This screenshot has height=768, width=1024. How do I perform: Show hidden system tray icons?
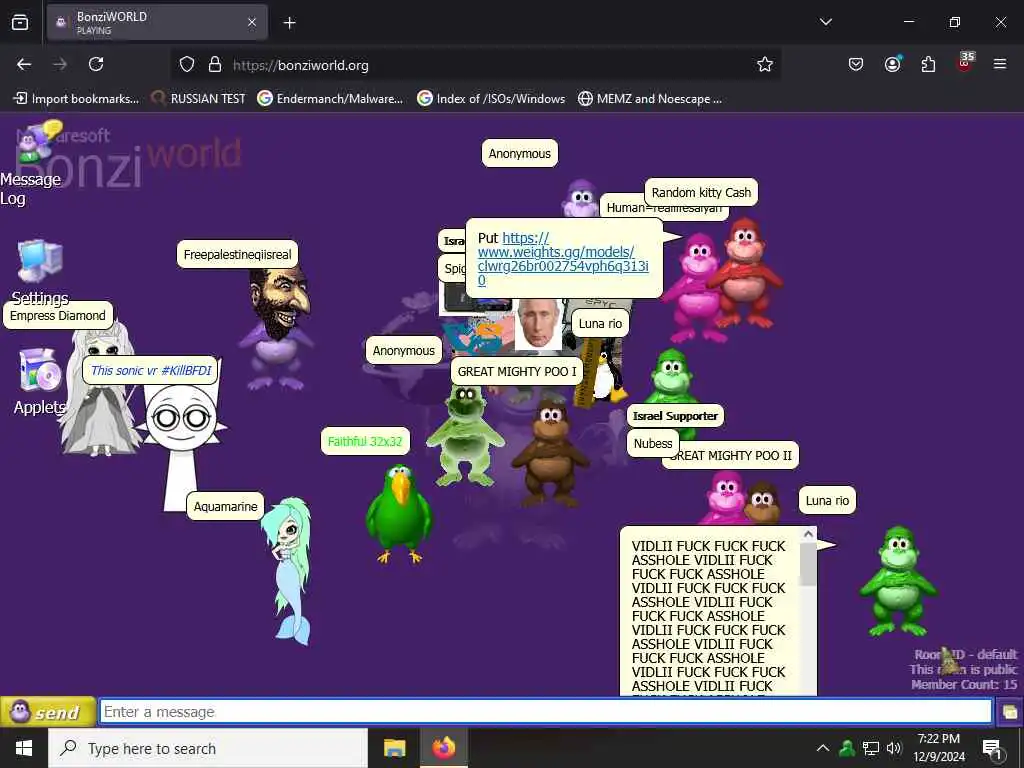click(823, 748)
